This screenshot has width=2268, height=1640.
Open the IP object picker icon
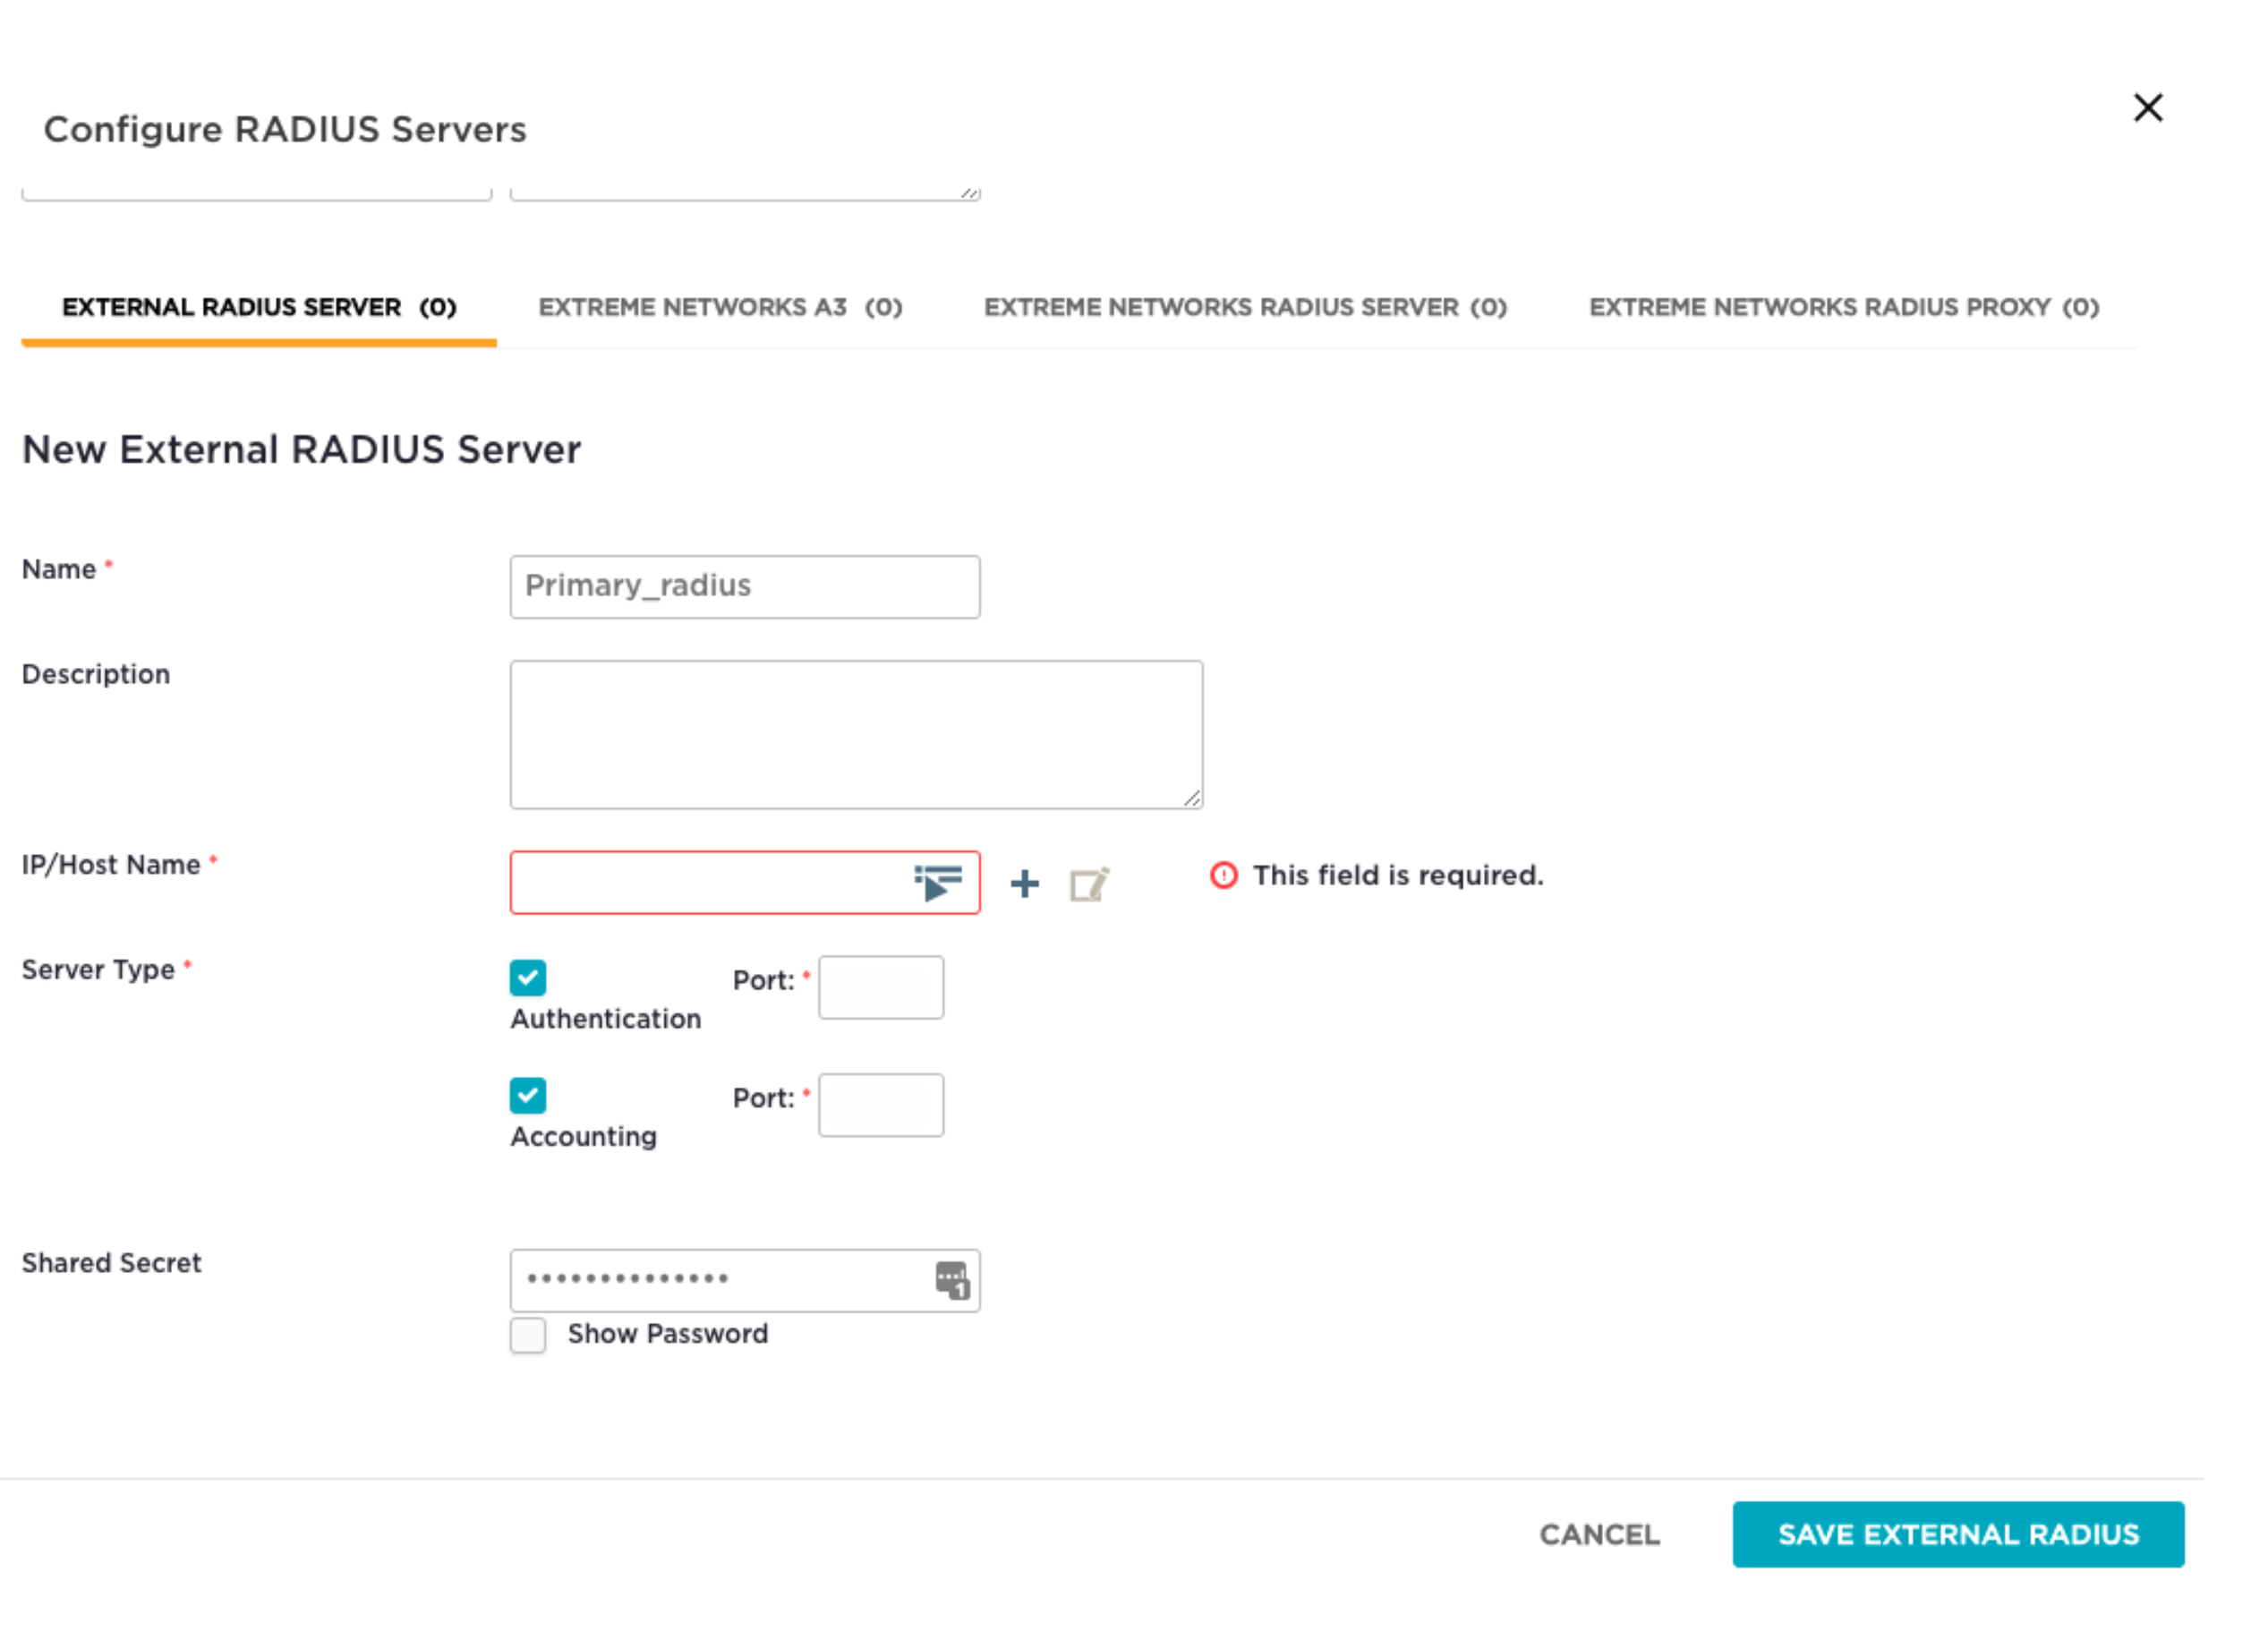point(936,882)
